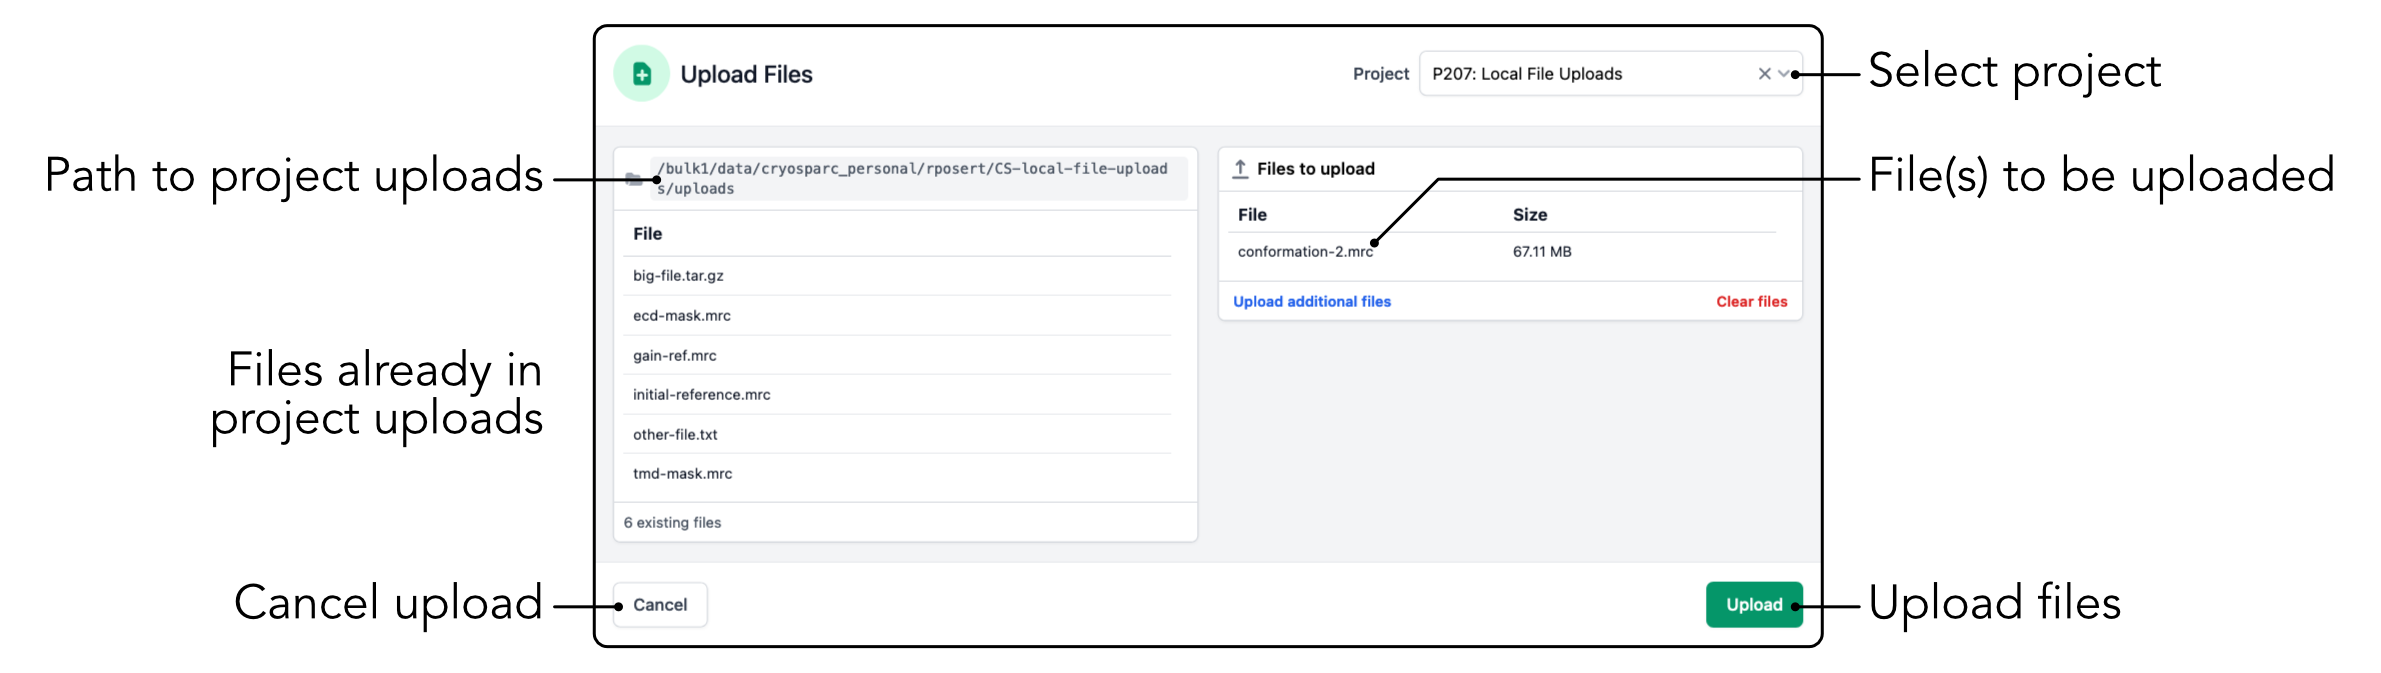
Task: Select the tmd-mask.mrc file row
Action: [683, 474]
